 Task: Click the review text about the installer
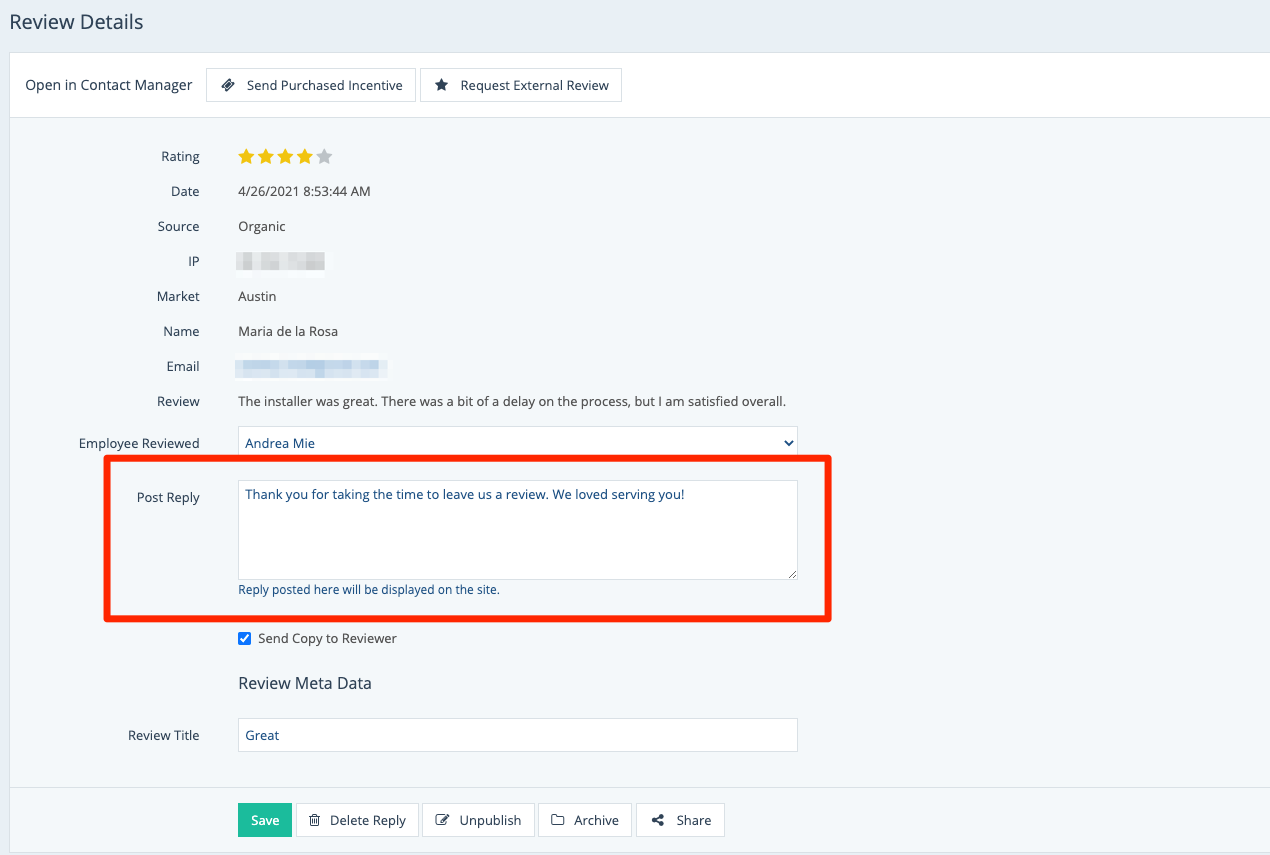coord(512,402)
